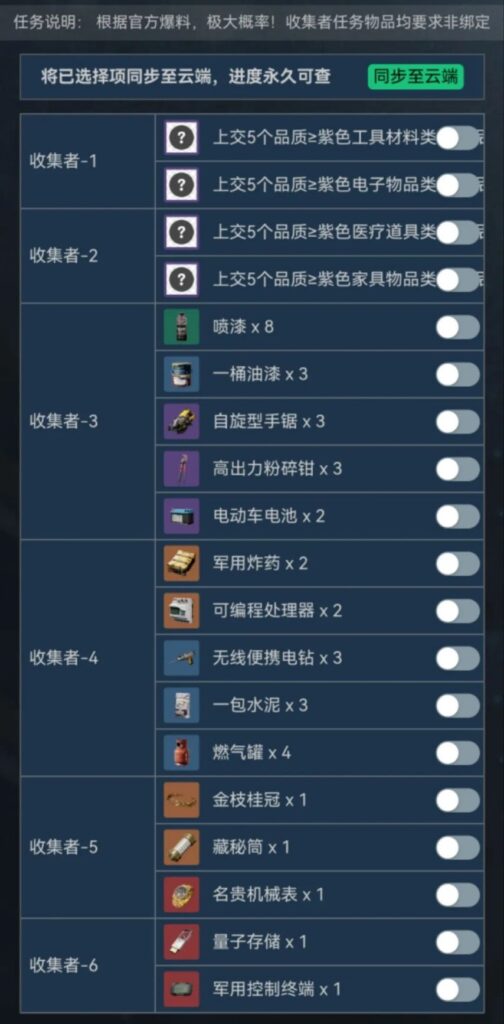Click the 一桶油漆 paint bucket icon

181,374
